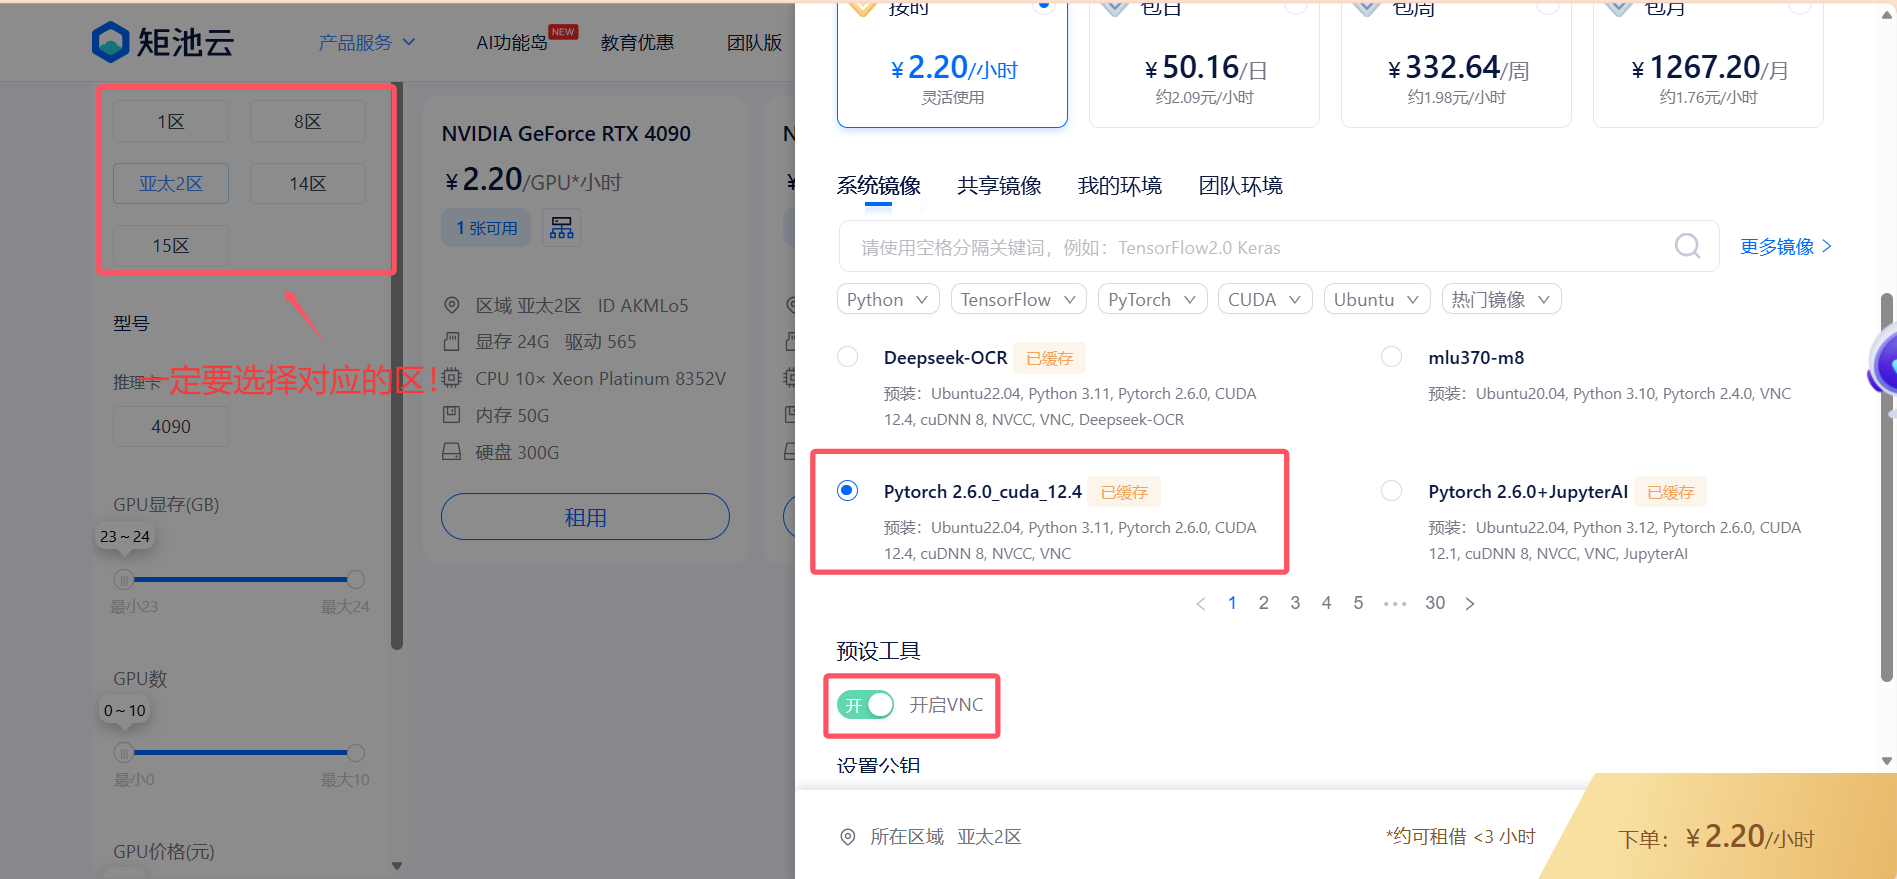This screenshot has height=879, width=1897.
Task: Select region button 15区
Action: tap(171, 246)
